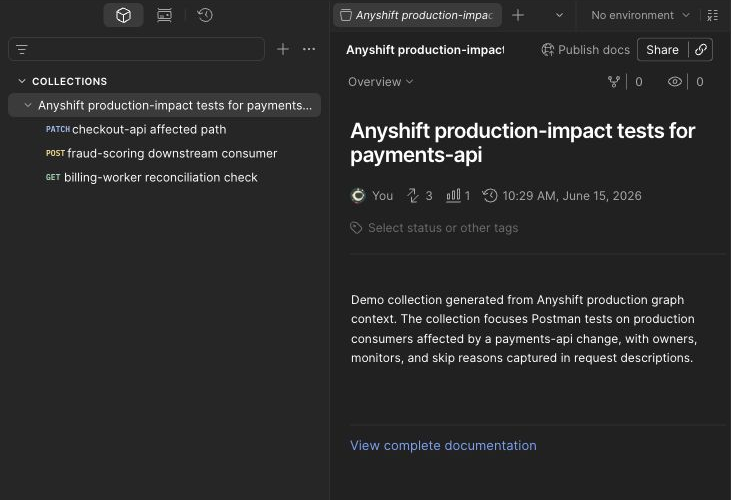Click the requests count icon showing 3
This screenshot has width=731, height=500.
[x=413, y=196]
